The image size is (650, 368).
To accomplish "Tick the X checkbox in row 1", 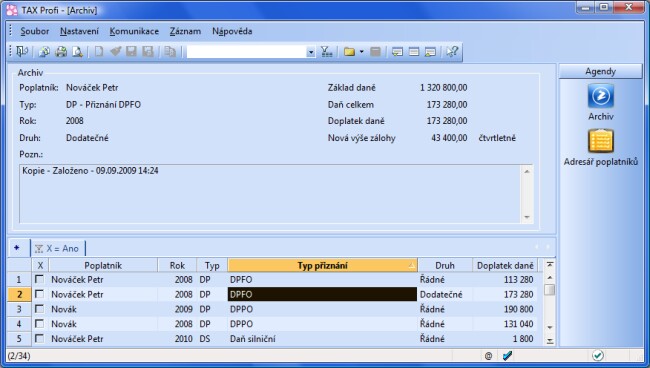I will click(39, 279).
